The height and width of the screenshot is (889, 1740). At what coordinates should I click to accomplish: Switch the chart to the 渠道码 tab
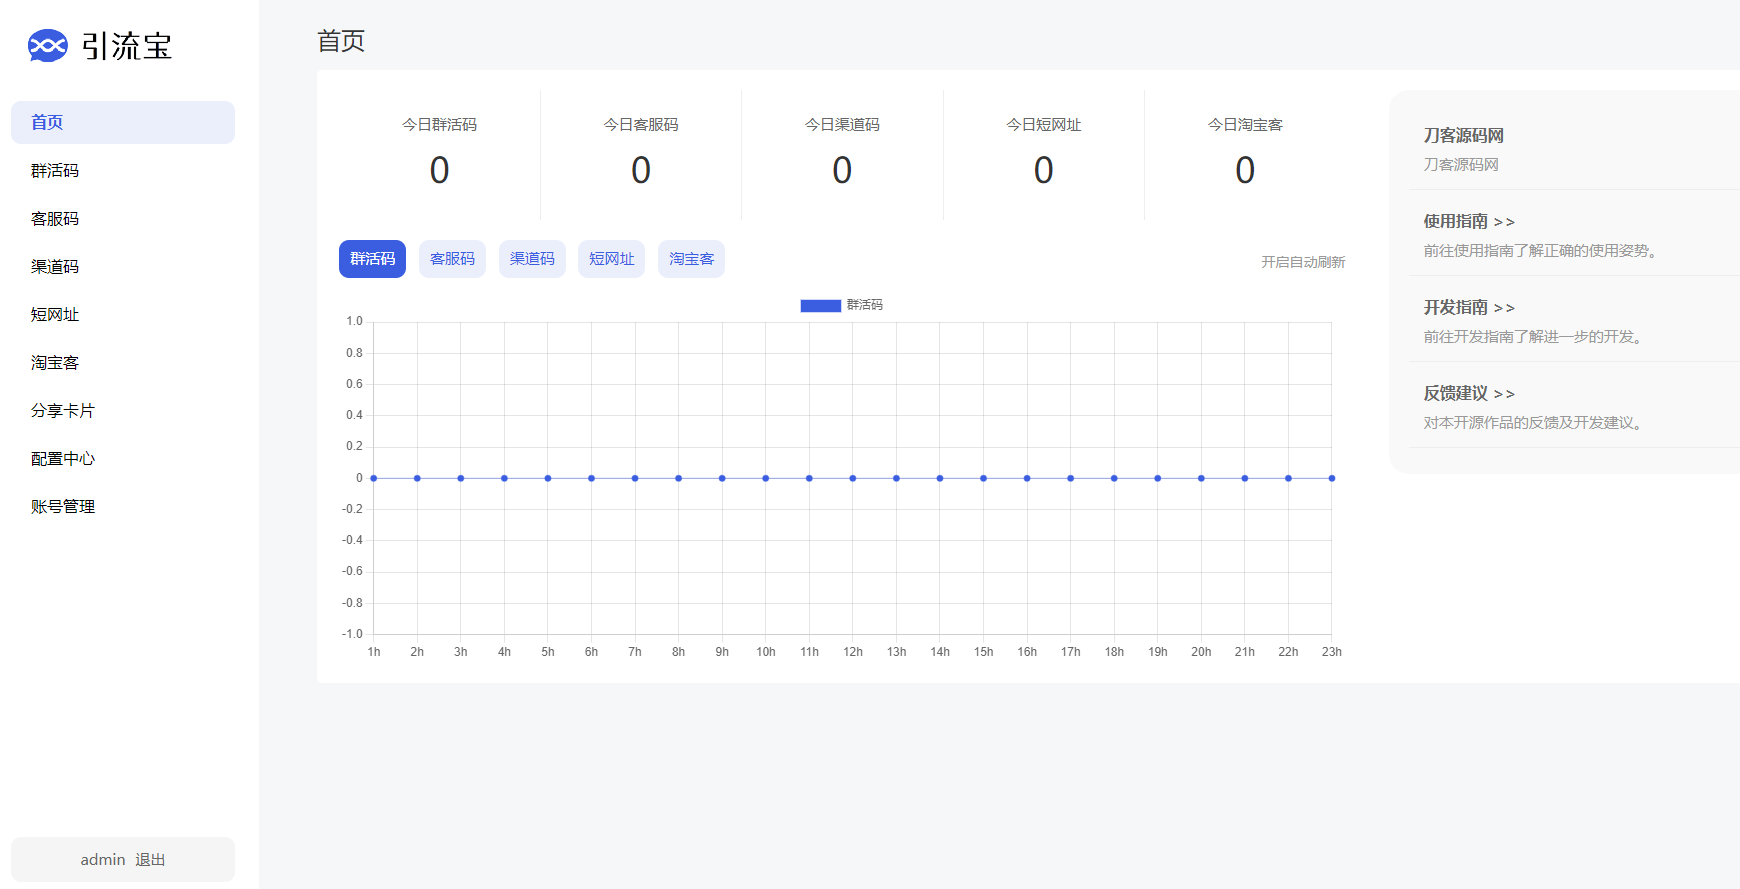coord(532,259)
